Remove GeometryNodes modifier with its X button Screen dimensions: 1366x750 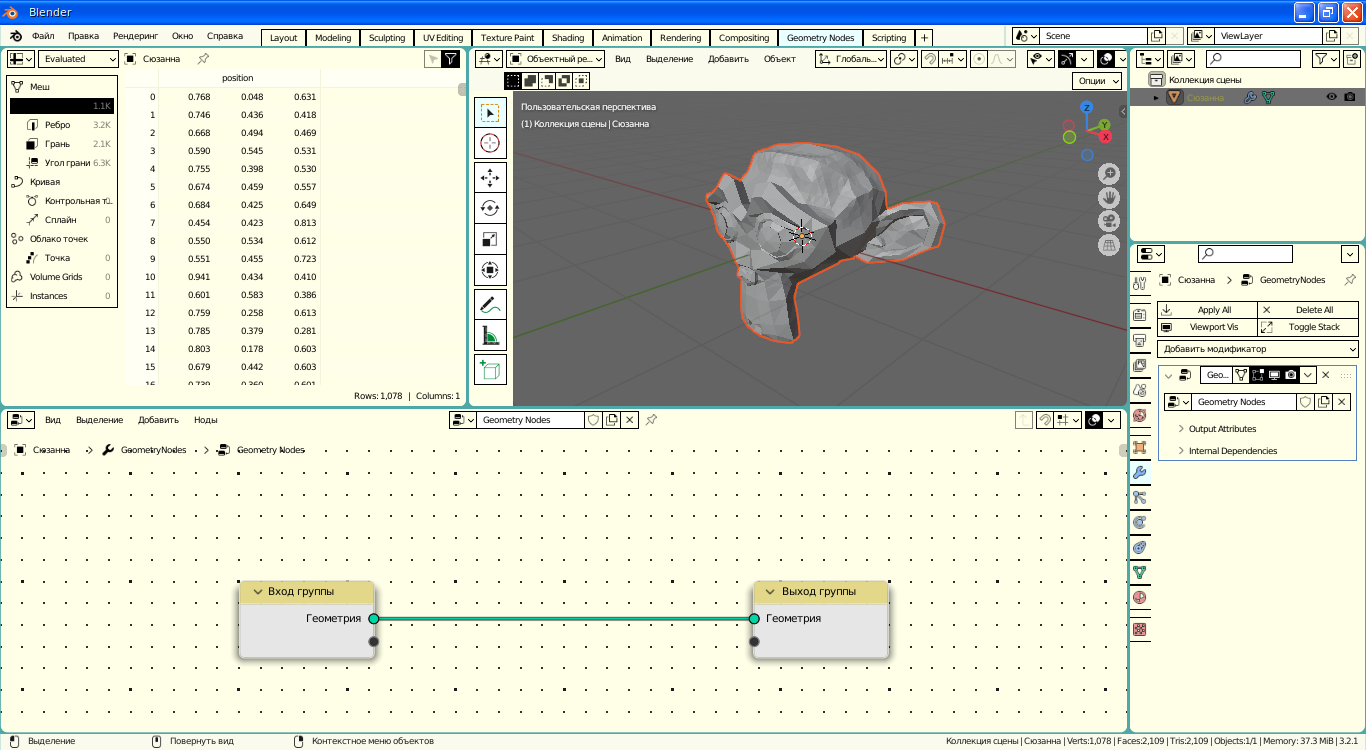[1326, 375]
